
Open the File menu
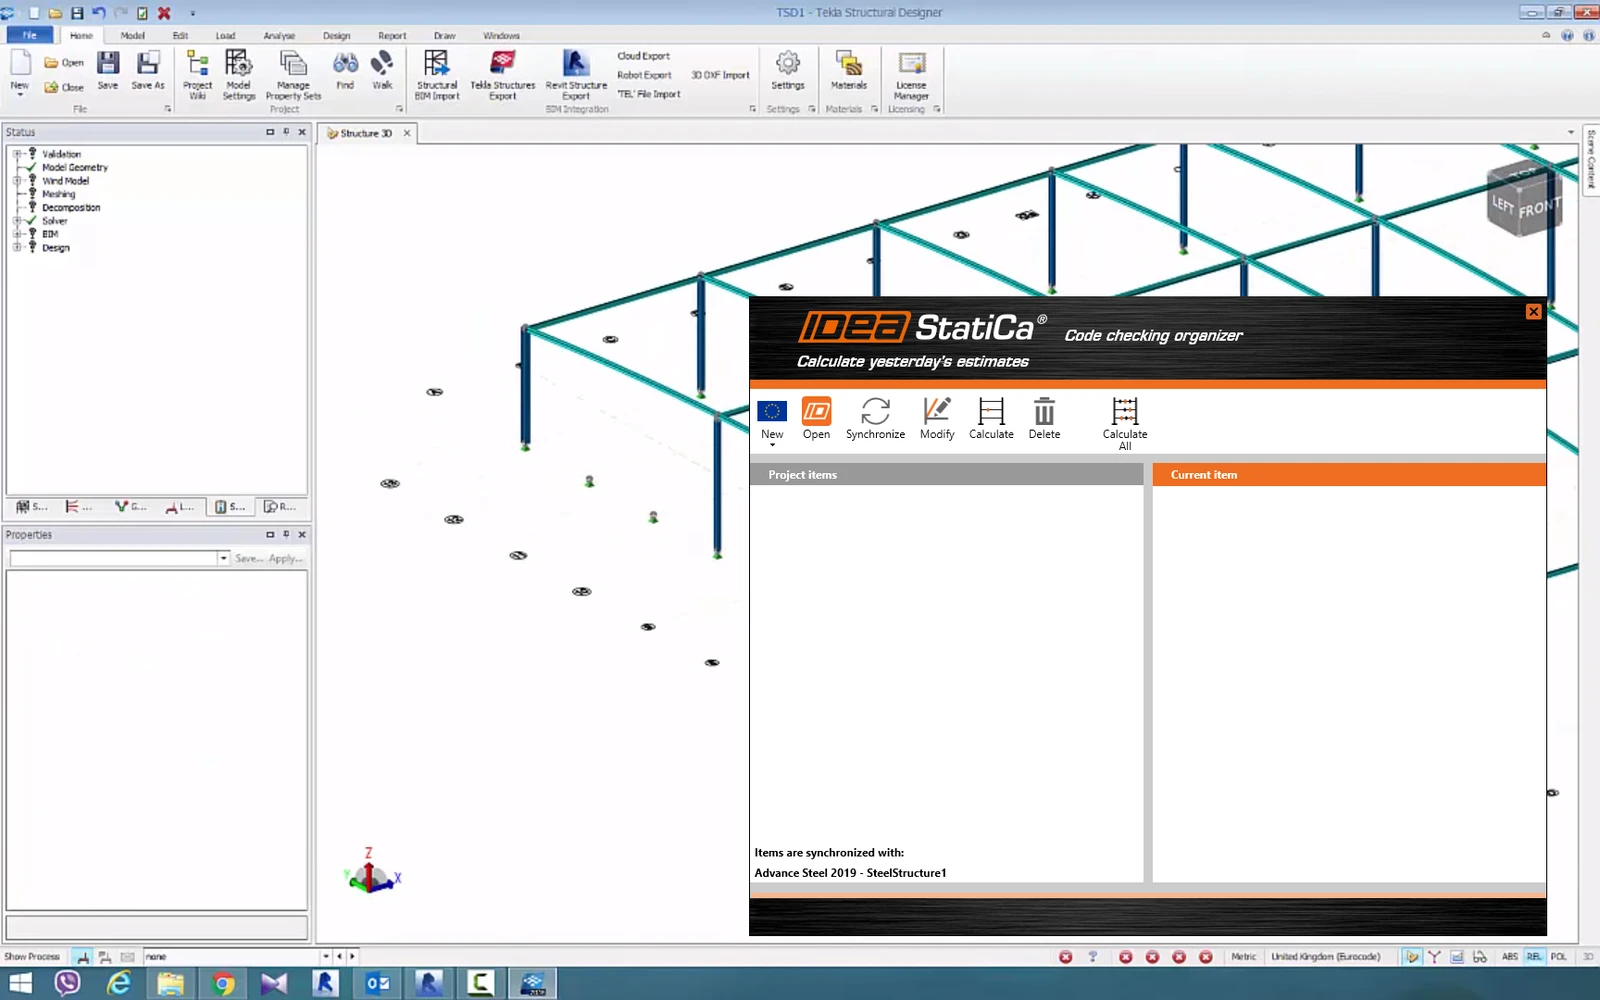click(x=30, y=35)
